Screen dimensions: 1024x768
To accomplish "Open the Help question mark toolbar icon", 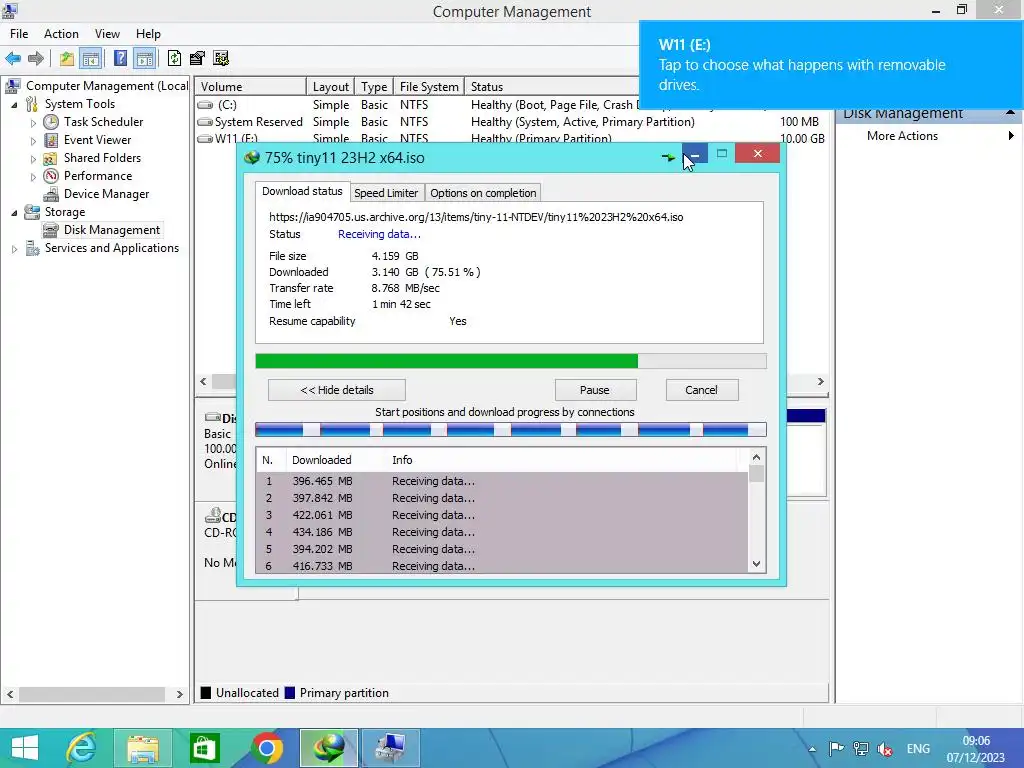I will click(x=120, y=59).
